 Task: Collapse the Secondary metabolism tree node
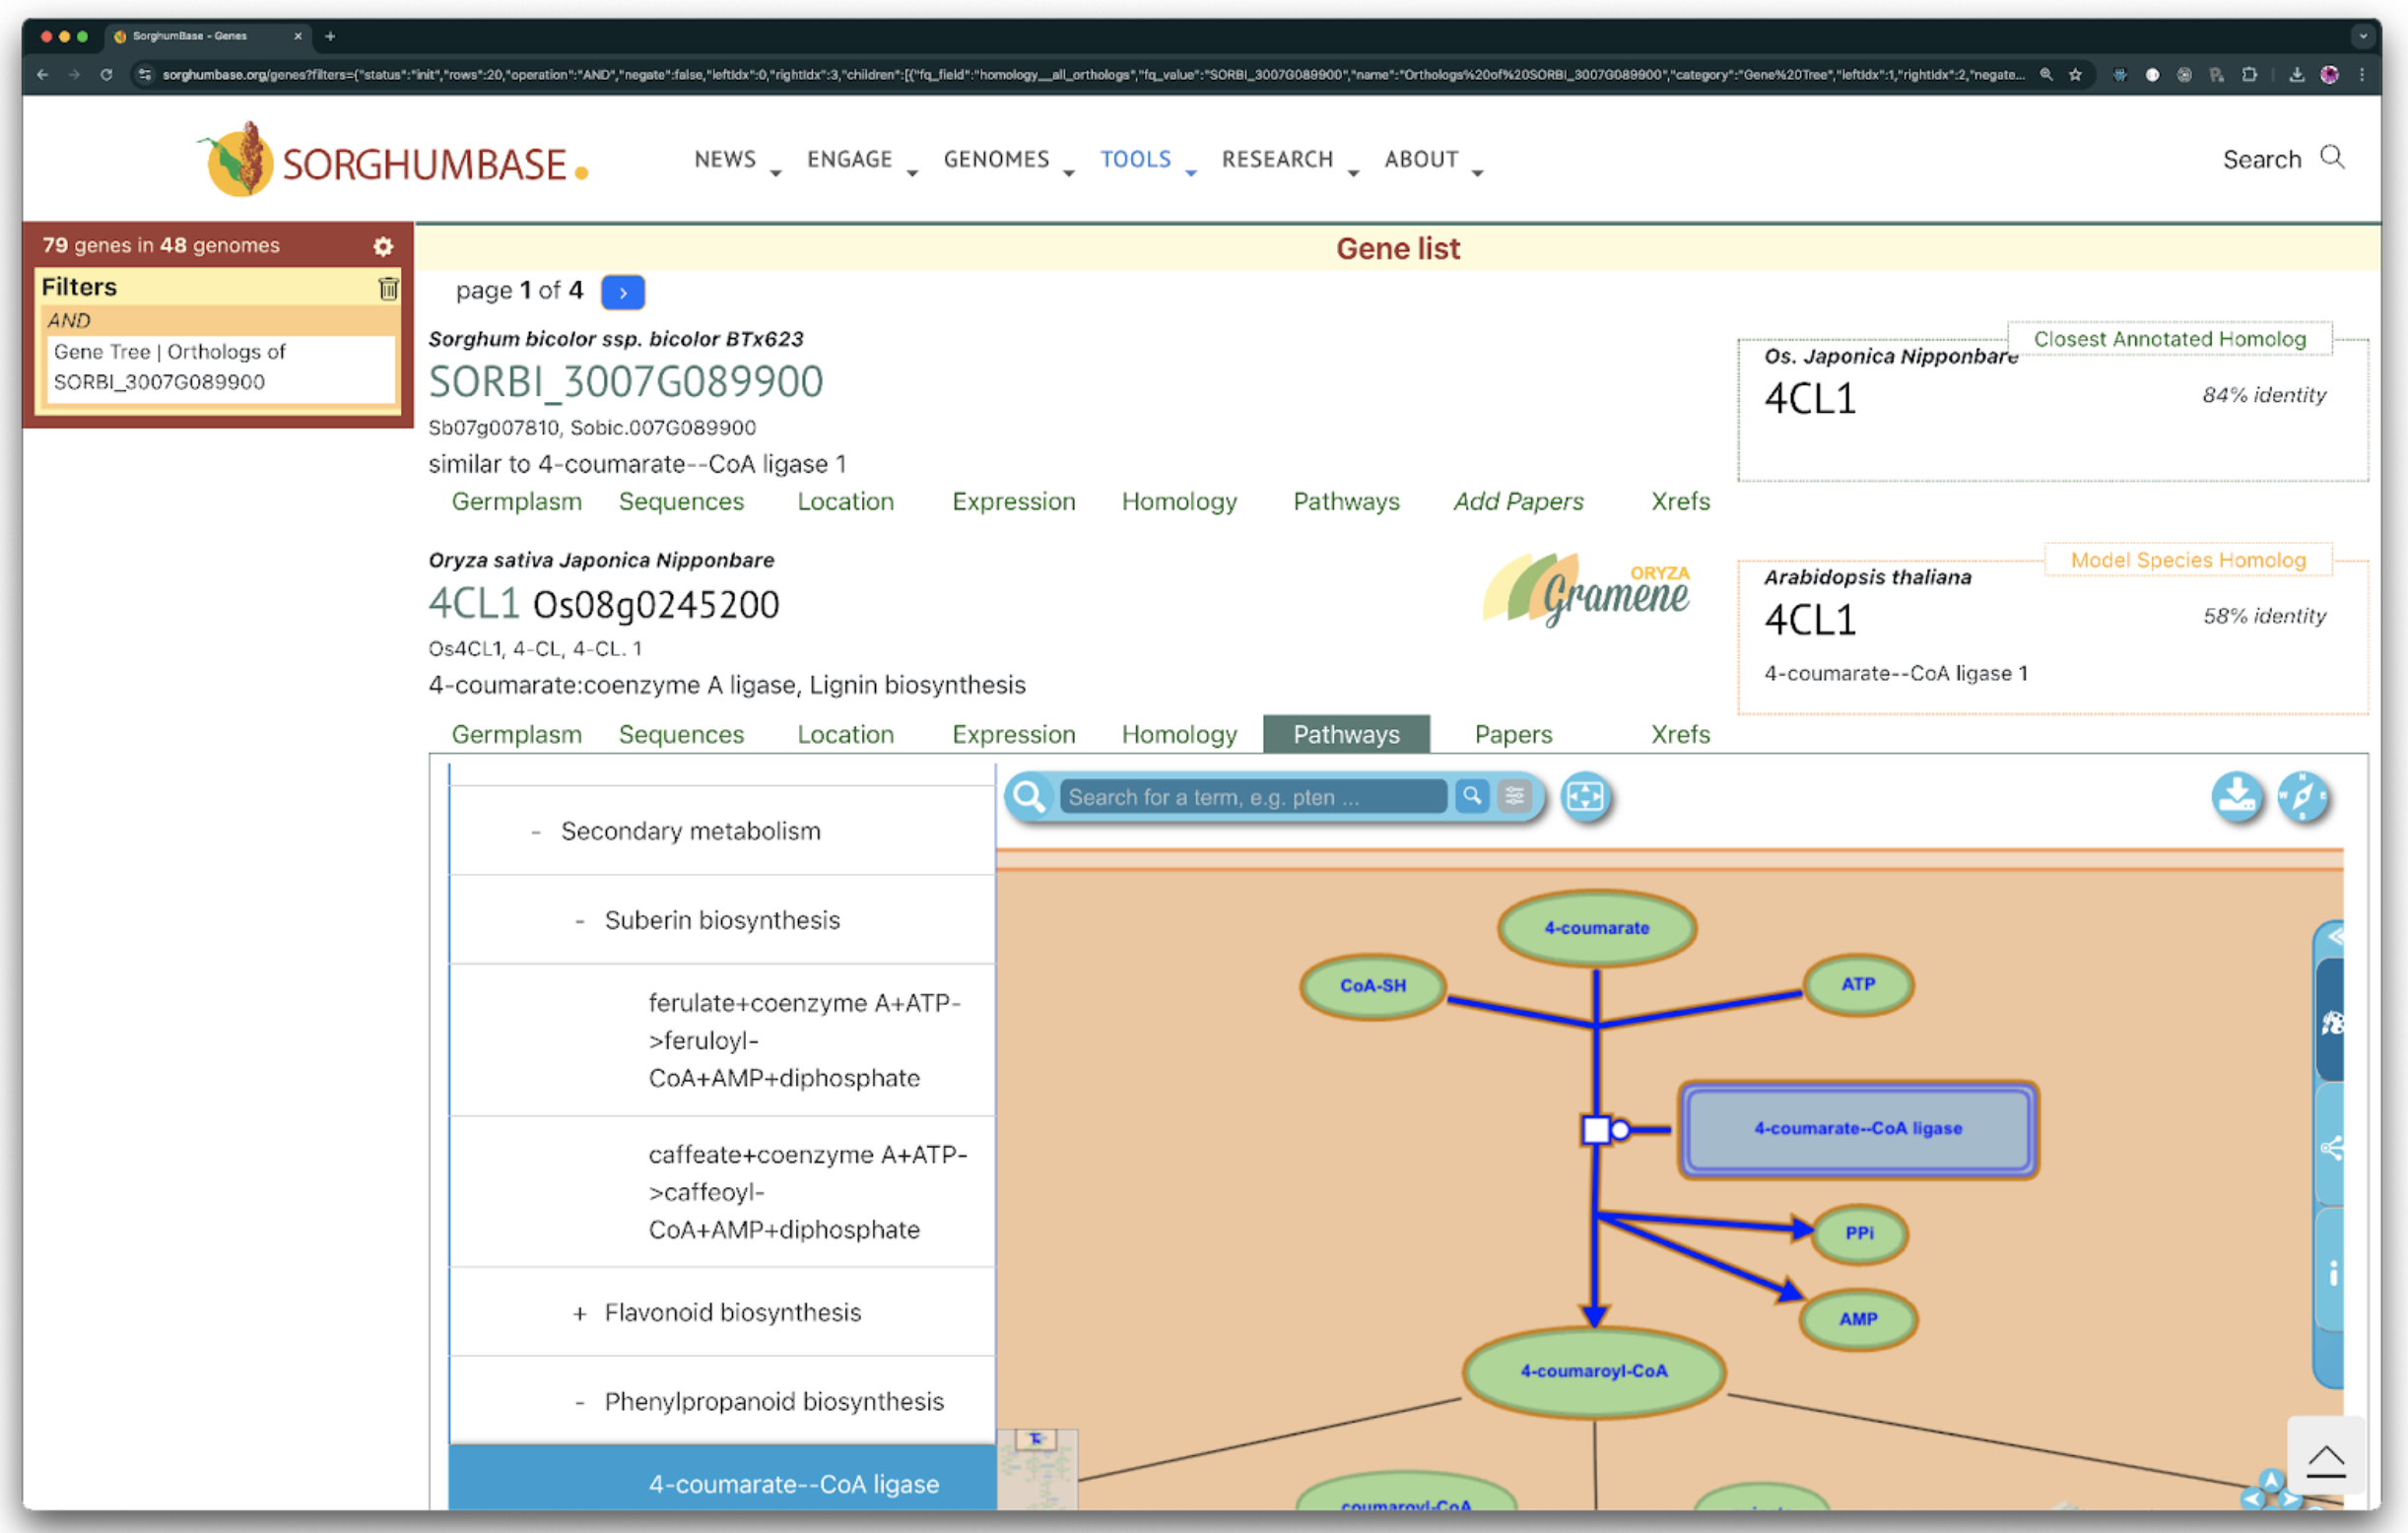[536, 832]
